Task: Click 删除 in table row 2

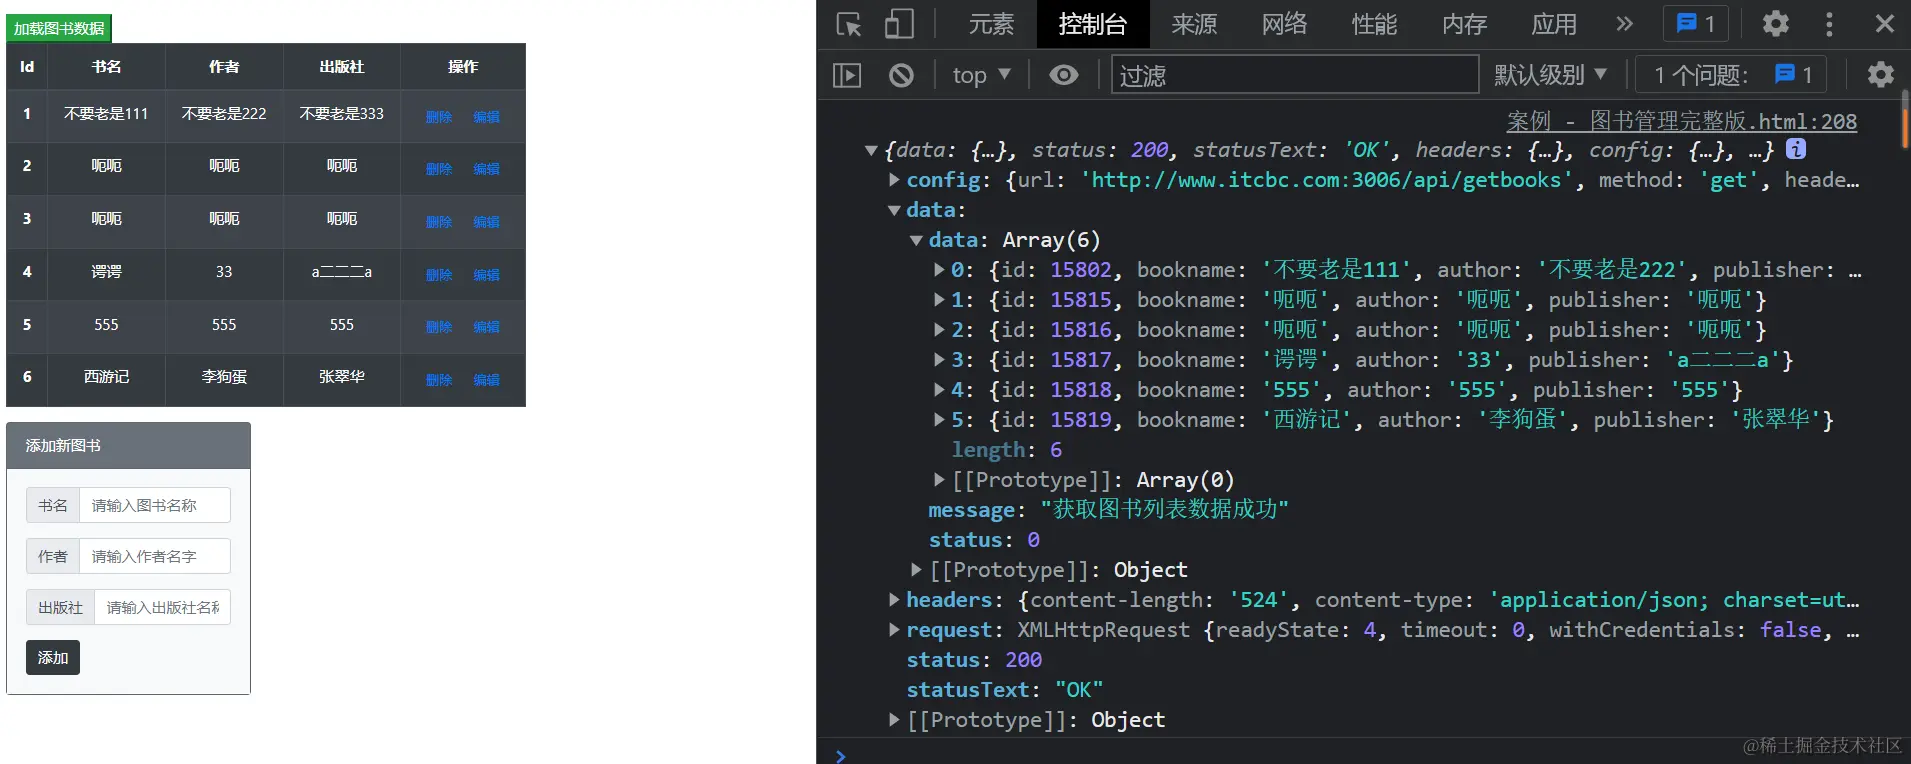Action: pyautogui.click(x=439, y=169)
